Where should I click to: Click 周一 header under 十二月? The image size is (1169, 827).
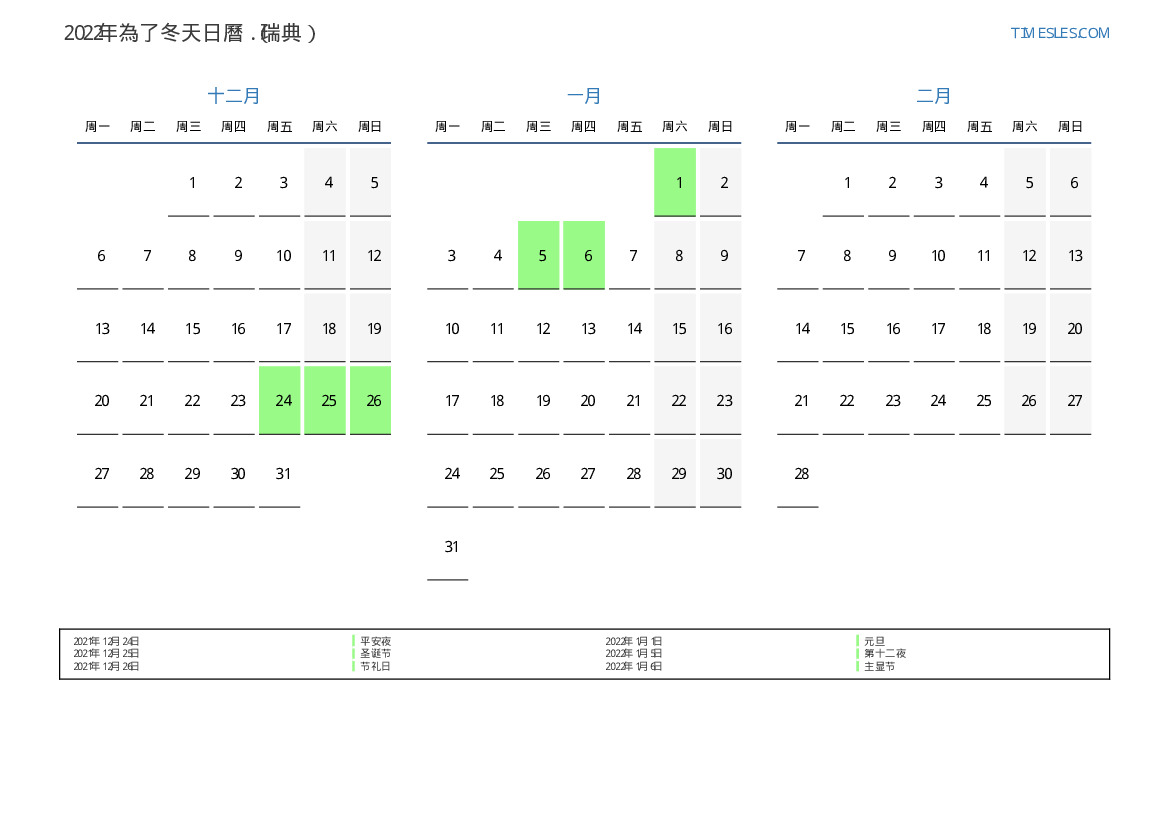pos(98,127)
